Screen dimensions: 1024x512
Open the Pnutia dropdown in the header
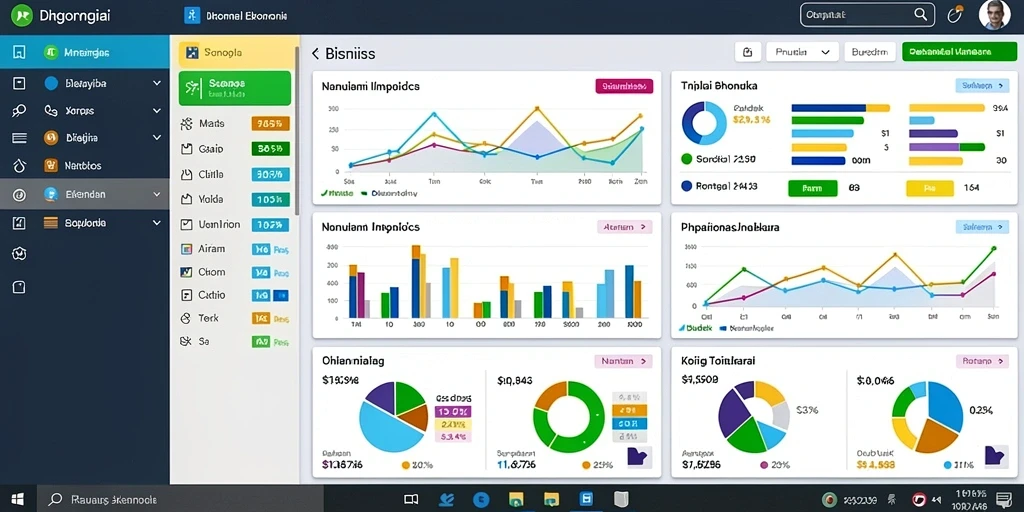[x=803, y=52]
